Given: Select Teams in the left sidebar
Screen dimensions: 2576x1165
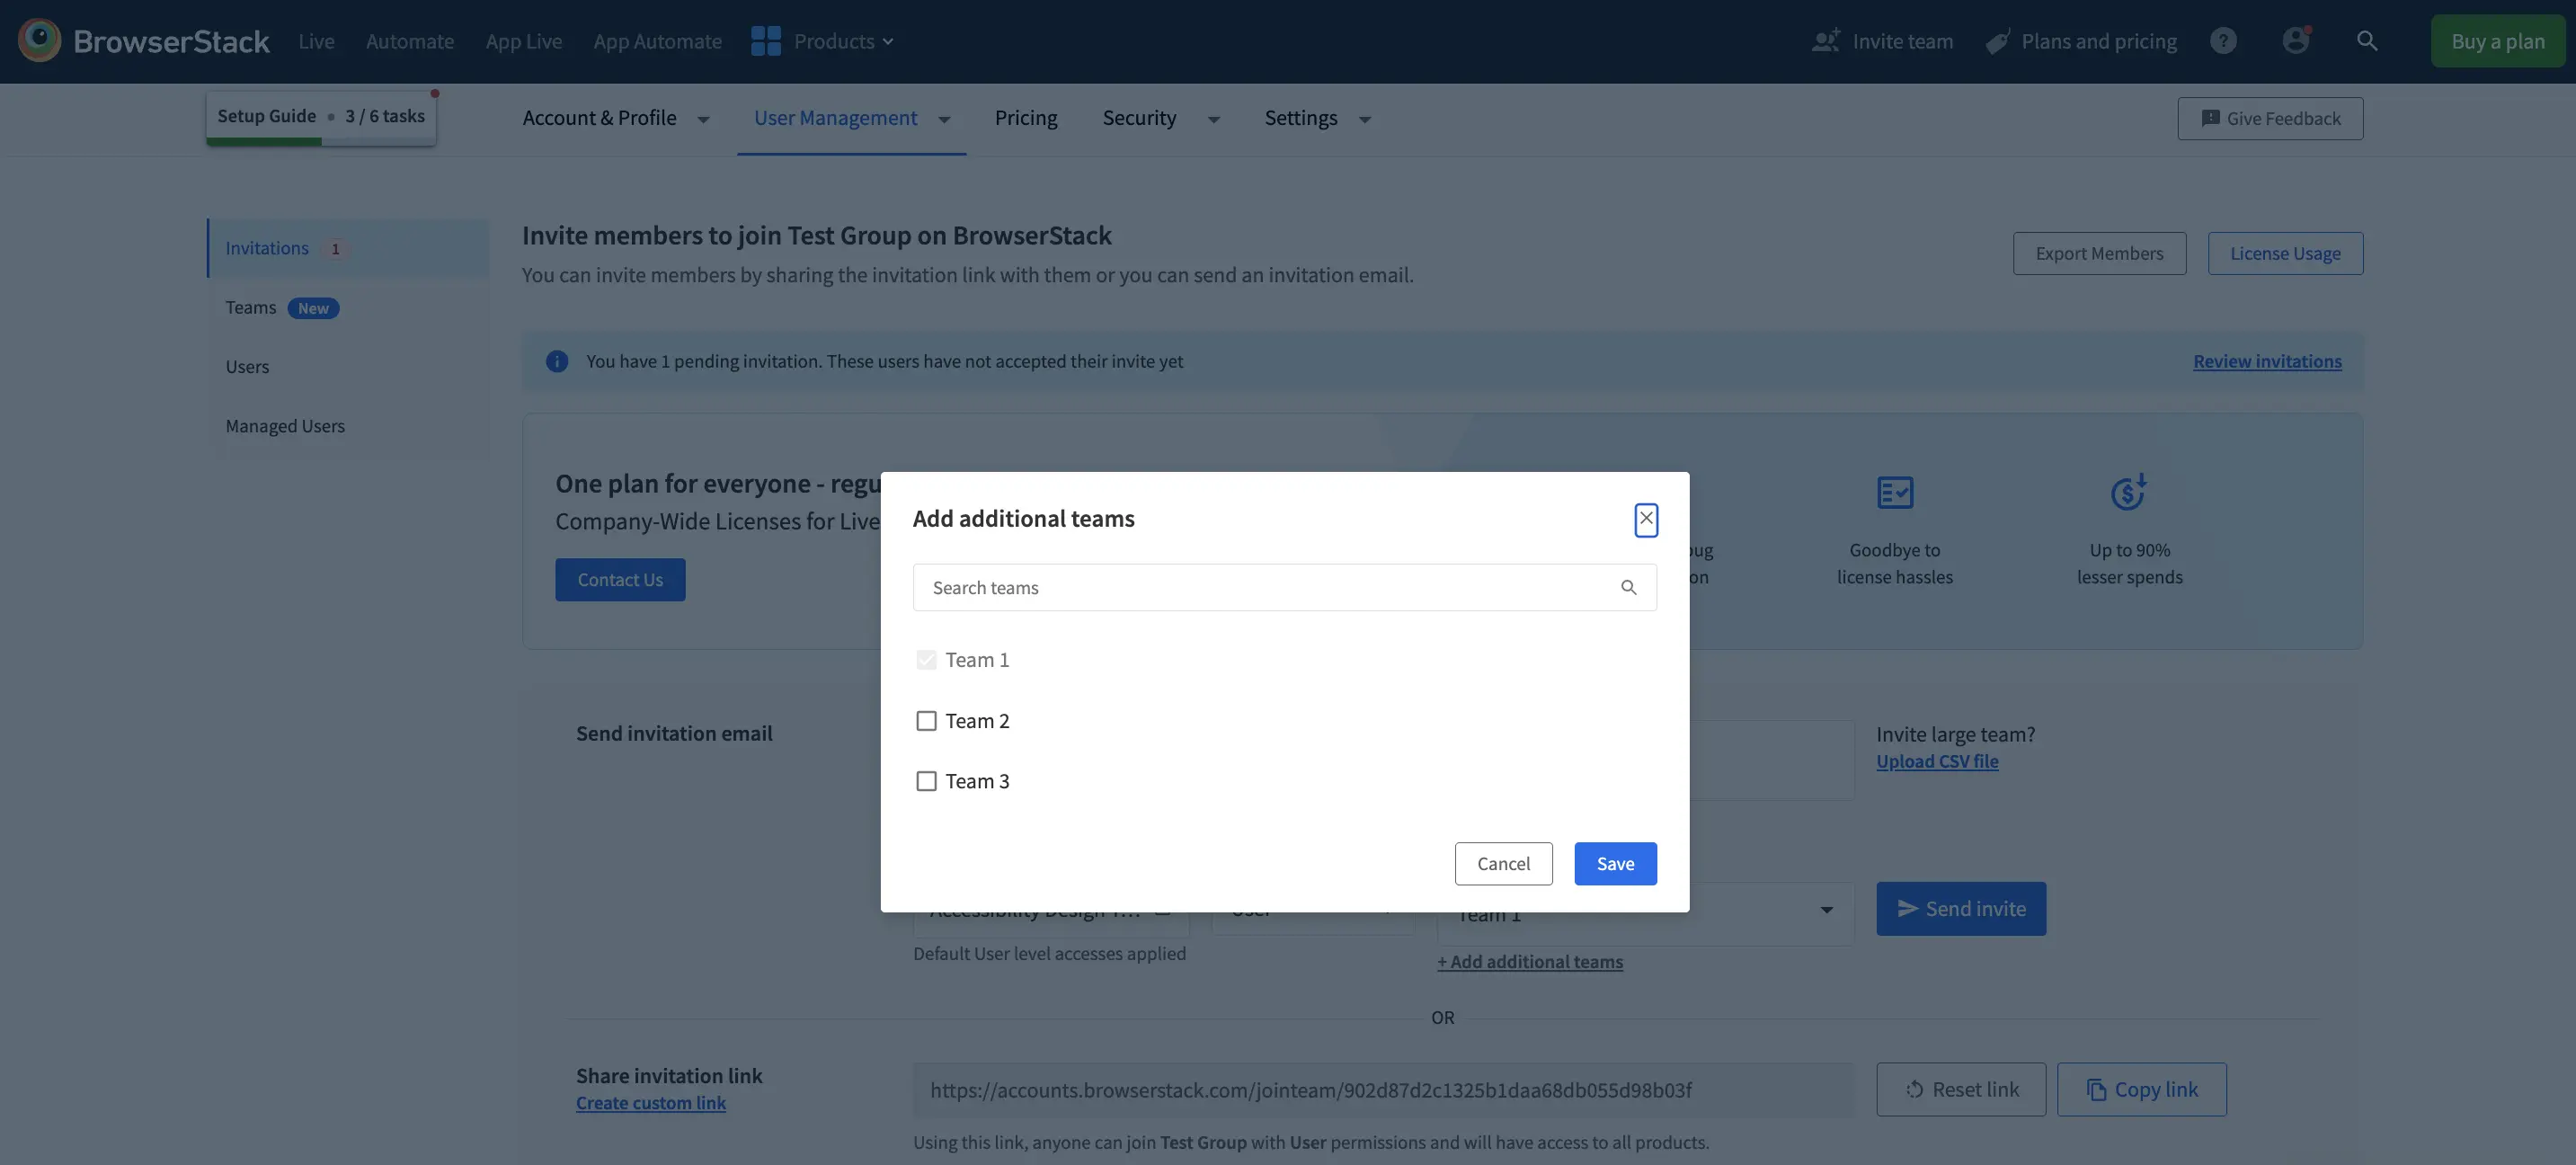Looking at the screenshot, I should 251,308.
